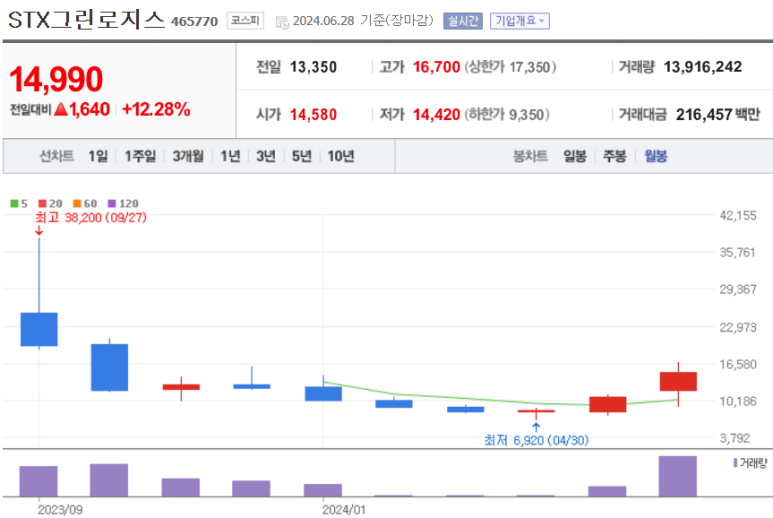Click the 최저 6,920 (04/30) annotation
This screenshot has width=773, height=518.
(x=536, y=440)
